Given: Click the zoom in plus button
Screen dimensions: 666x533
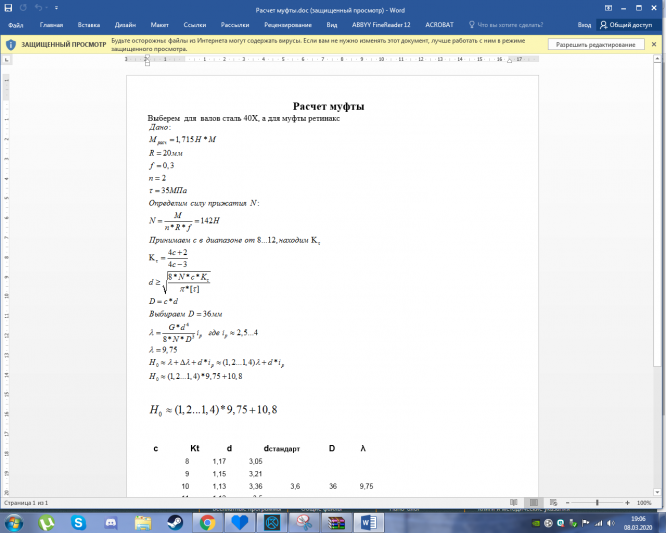Looking at the screenshot, I should pos(627,503).
